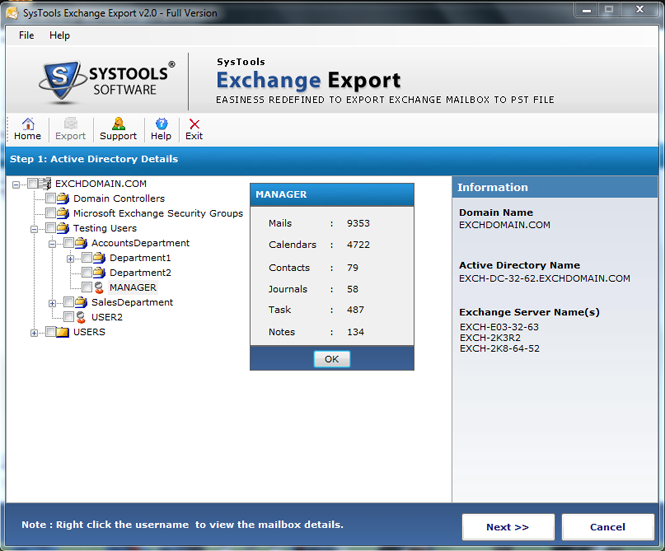This screenshot has width=665, height=551.
Task: Select the AccountsDepartment checkbox
Action: pos(68,243)
